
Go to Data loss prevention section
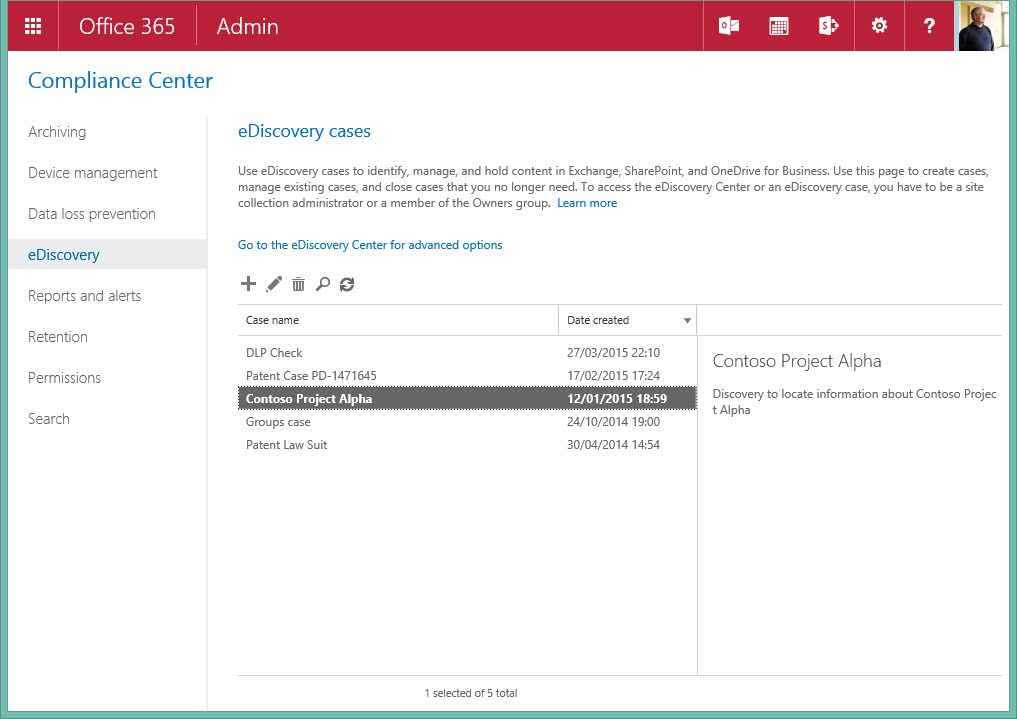click(x=92, y=214)
